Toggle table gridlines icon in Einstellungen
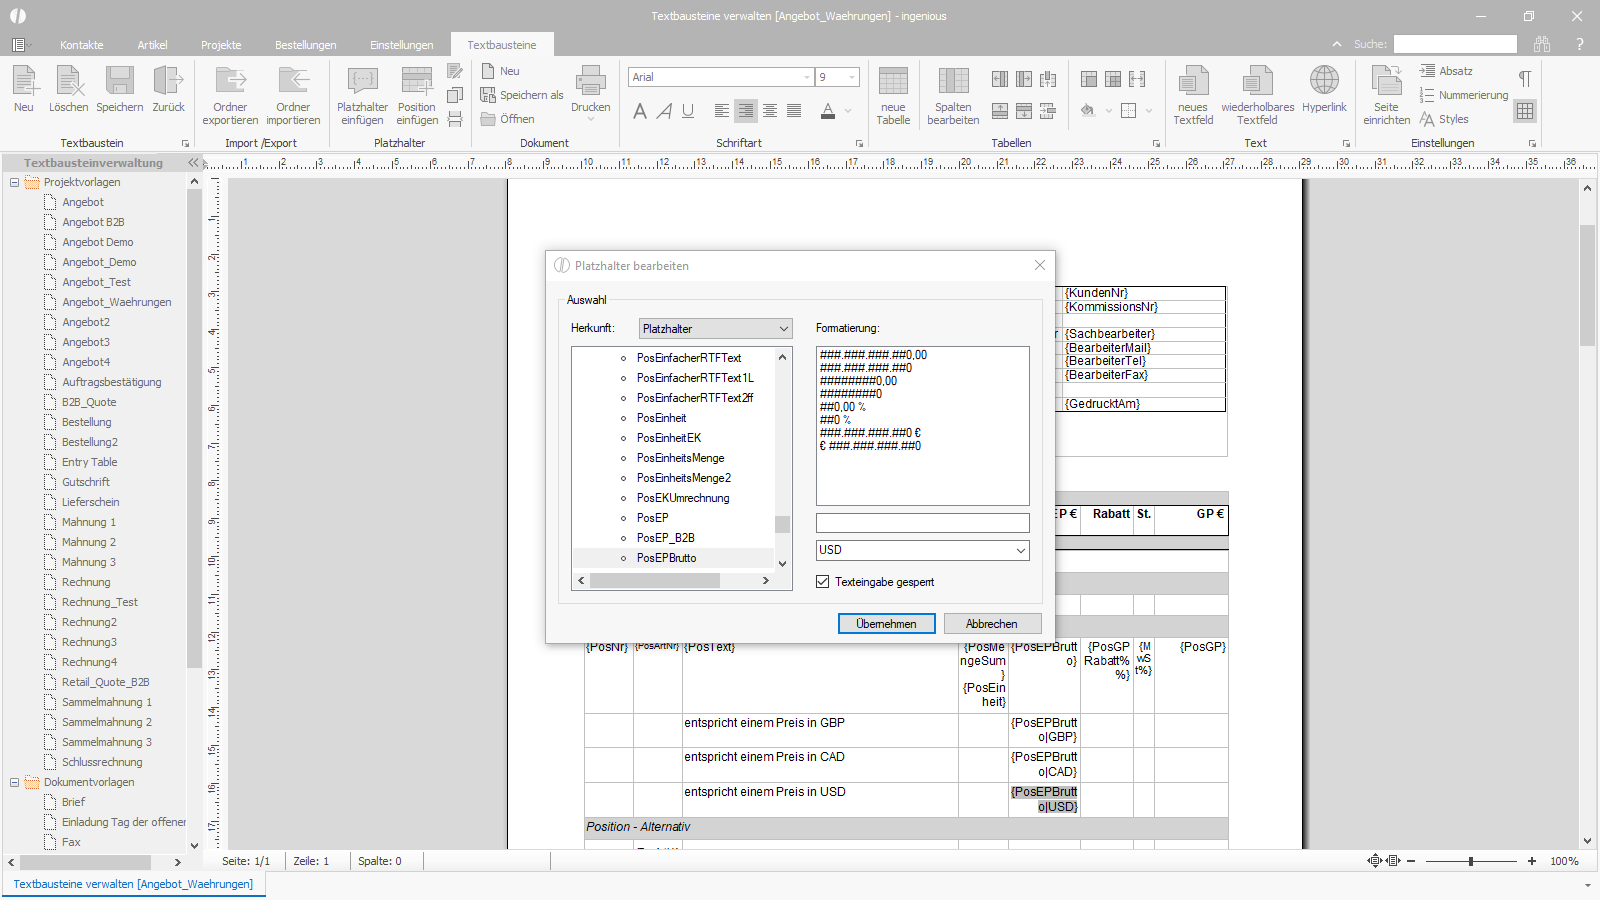The width and height of the screenshot is (1600, 900). [x=1525, y=111]
